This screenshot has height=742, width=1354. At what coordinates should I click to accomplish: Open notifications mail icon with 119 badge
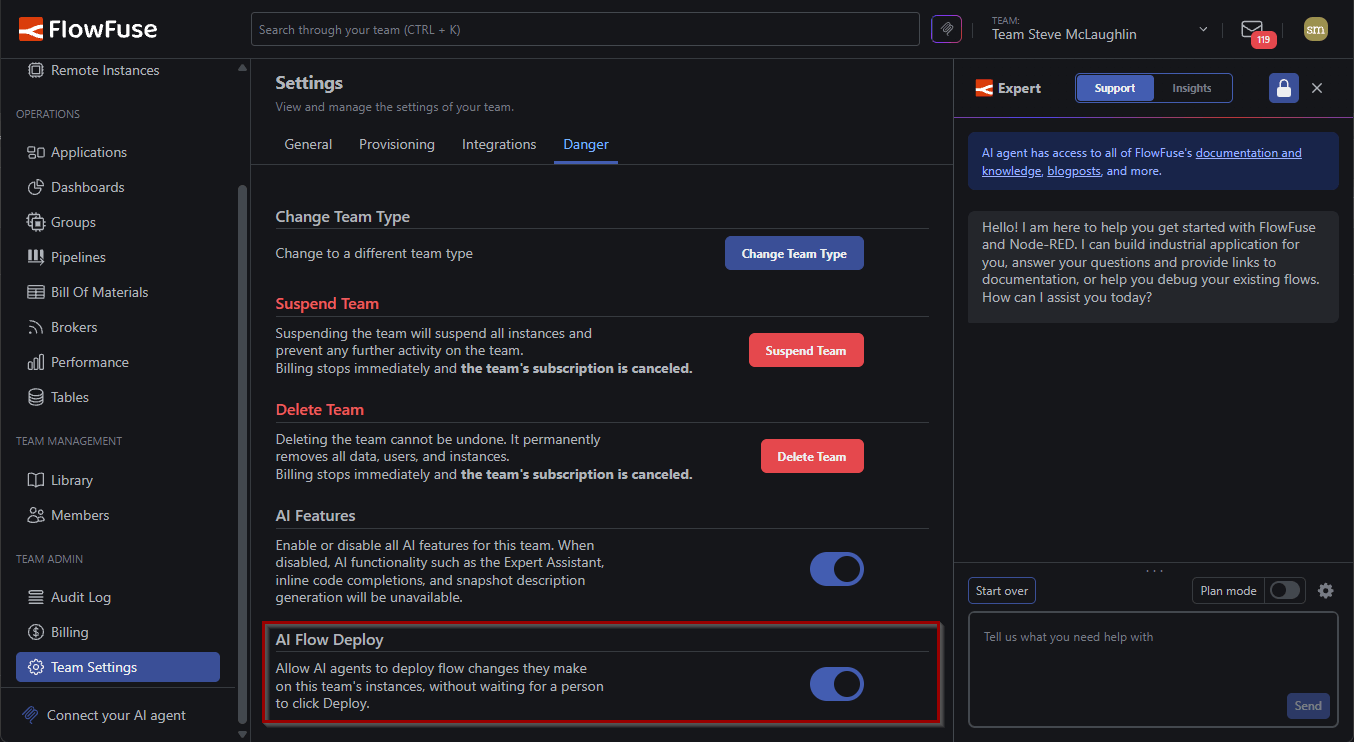[1252, 30]
